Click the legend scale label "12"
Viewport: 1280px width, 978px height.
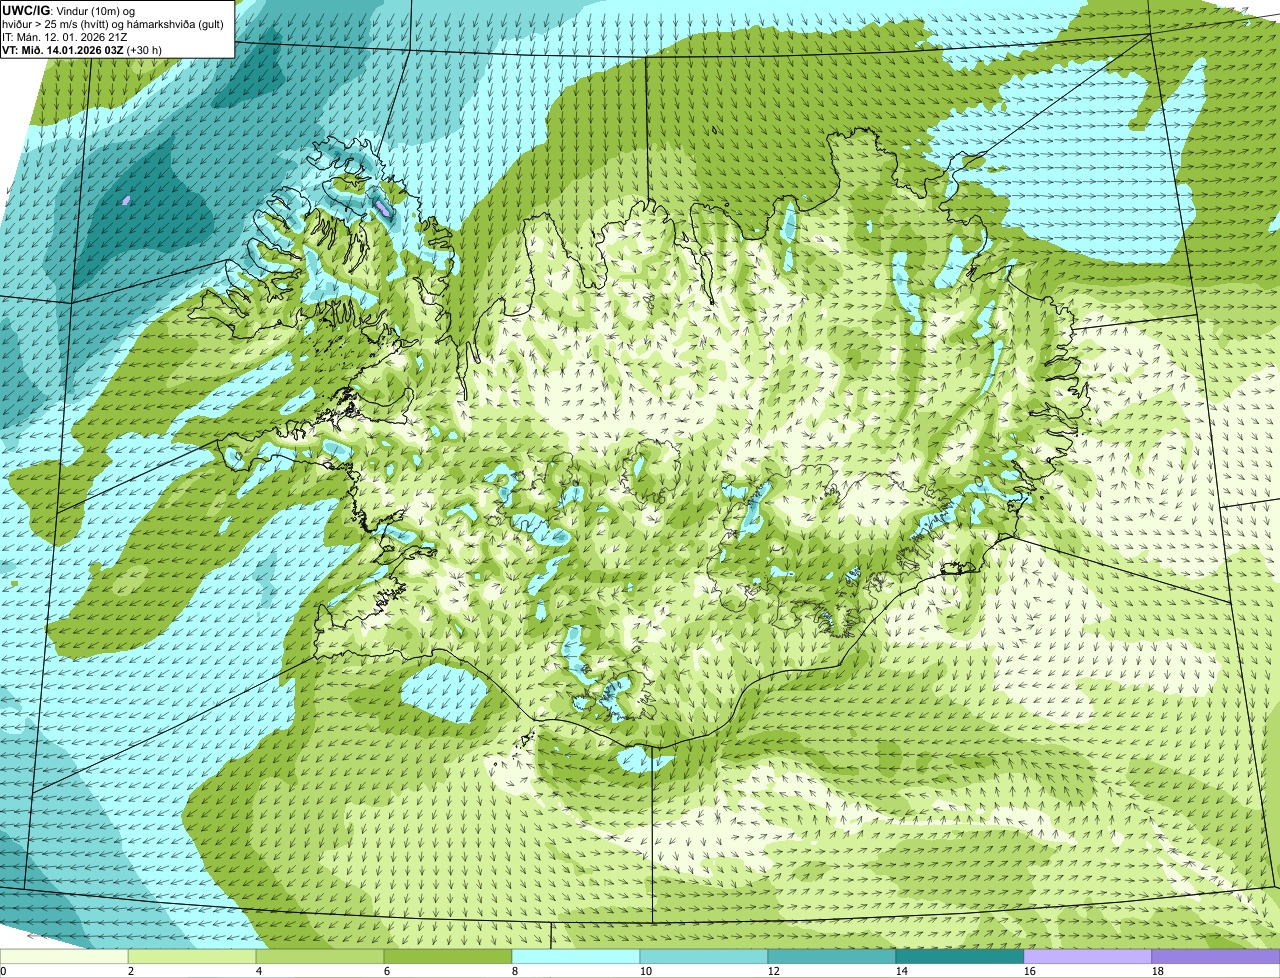click(x=774, y=971)
